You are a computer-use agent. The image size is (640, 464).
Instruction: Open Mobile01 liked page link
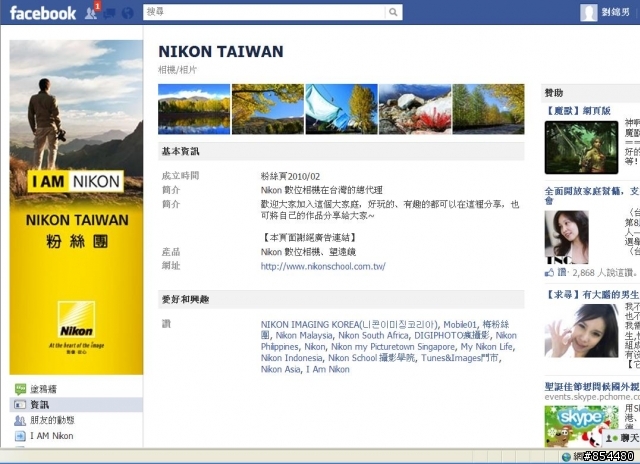pyautogui.click(x=460, y=324)
